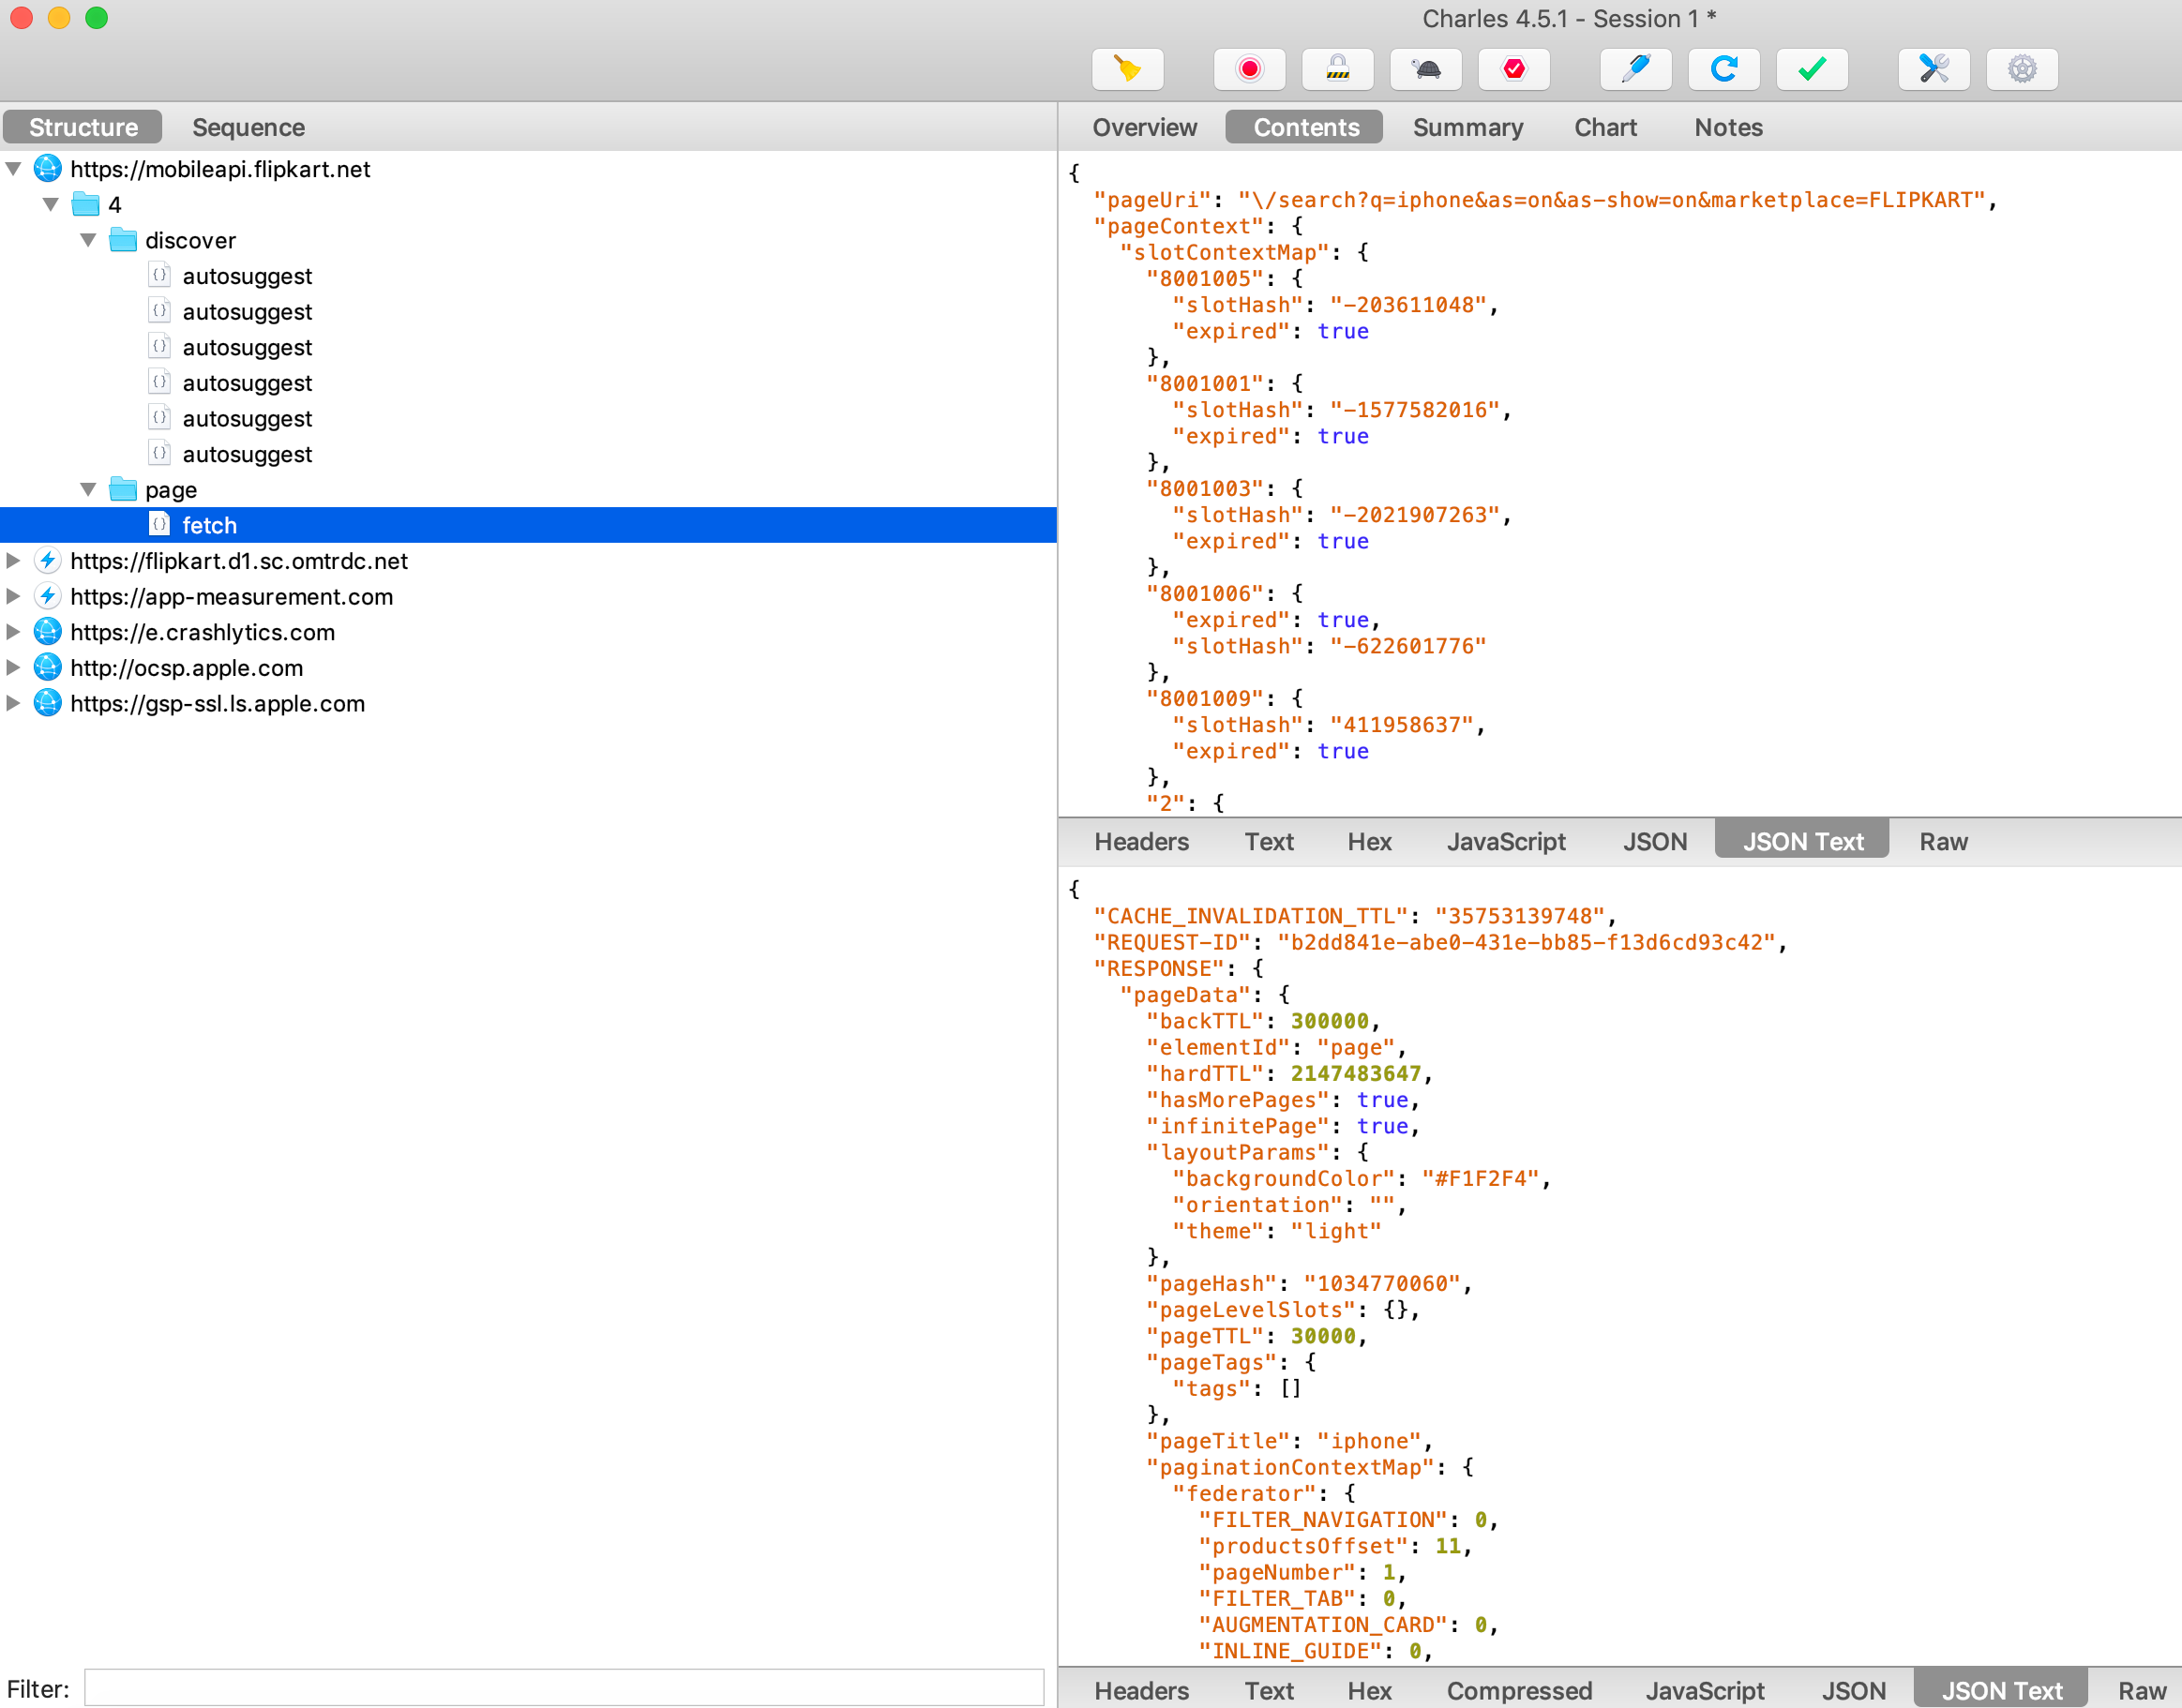Viewport: 2182px width, 1708px height.
Task: Collapse the mobileapi.flipkart.net host node
Action: tap(14, 169)
